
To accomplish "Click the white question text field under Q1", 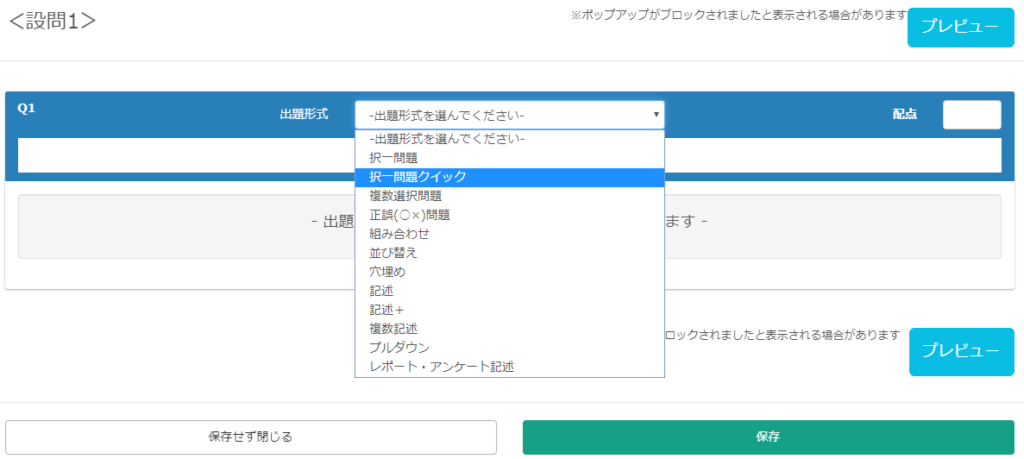I will click(509, 155).
